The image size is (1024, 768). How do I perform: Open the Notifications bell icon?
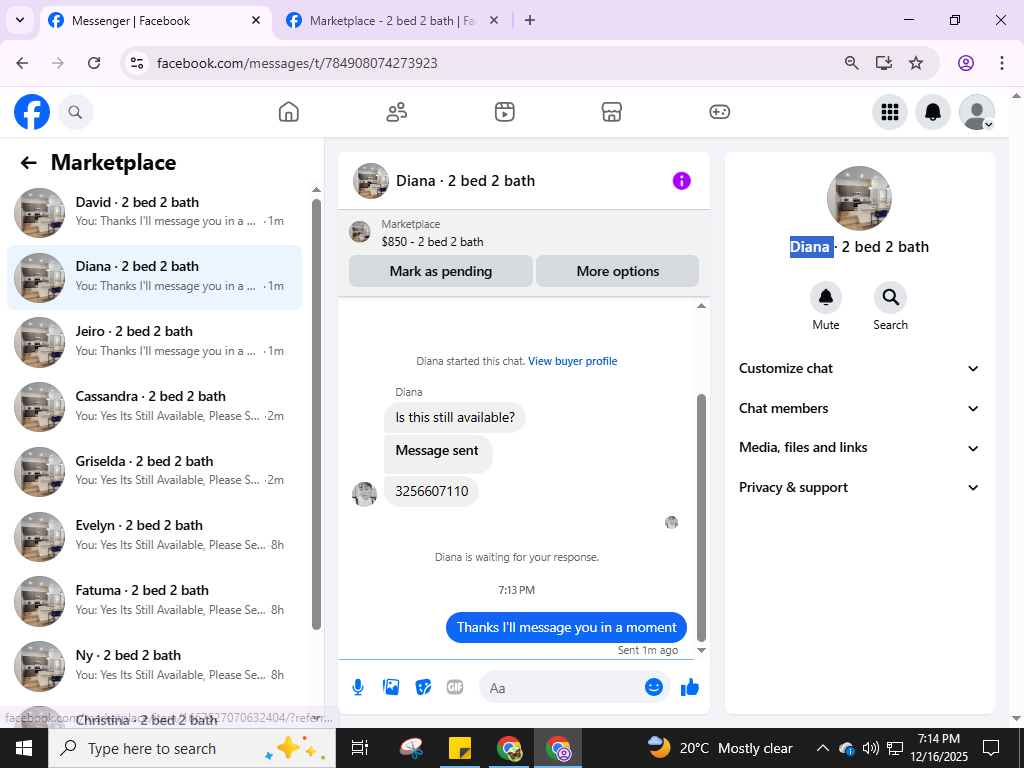tap(933, 112)
